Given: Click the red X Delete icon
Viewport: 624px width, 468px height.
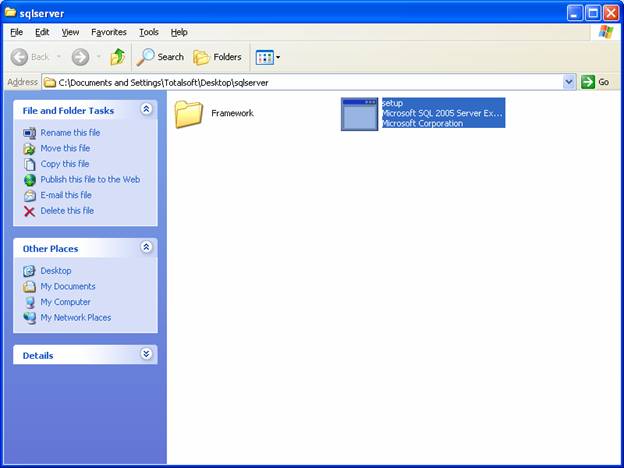Looking at the screenshot, I should click(x=29, y=211).
